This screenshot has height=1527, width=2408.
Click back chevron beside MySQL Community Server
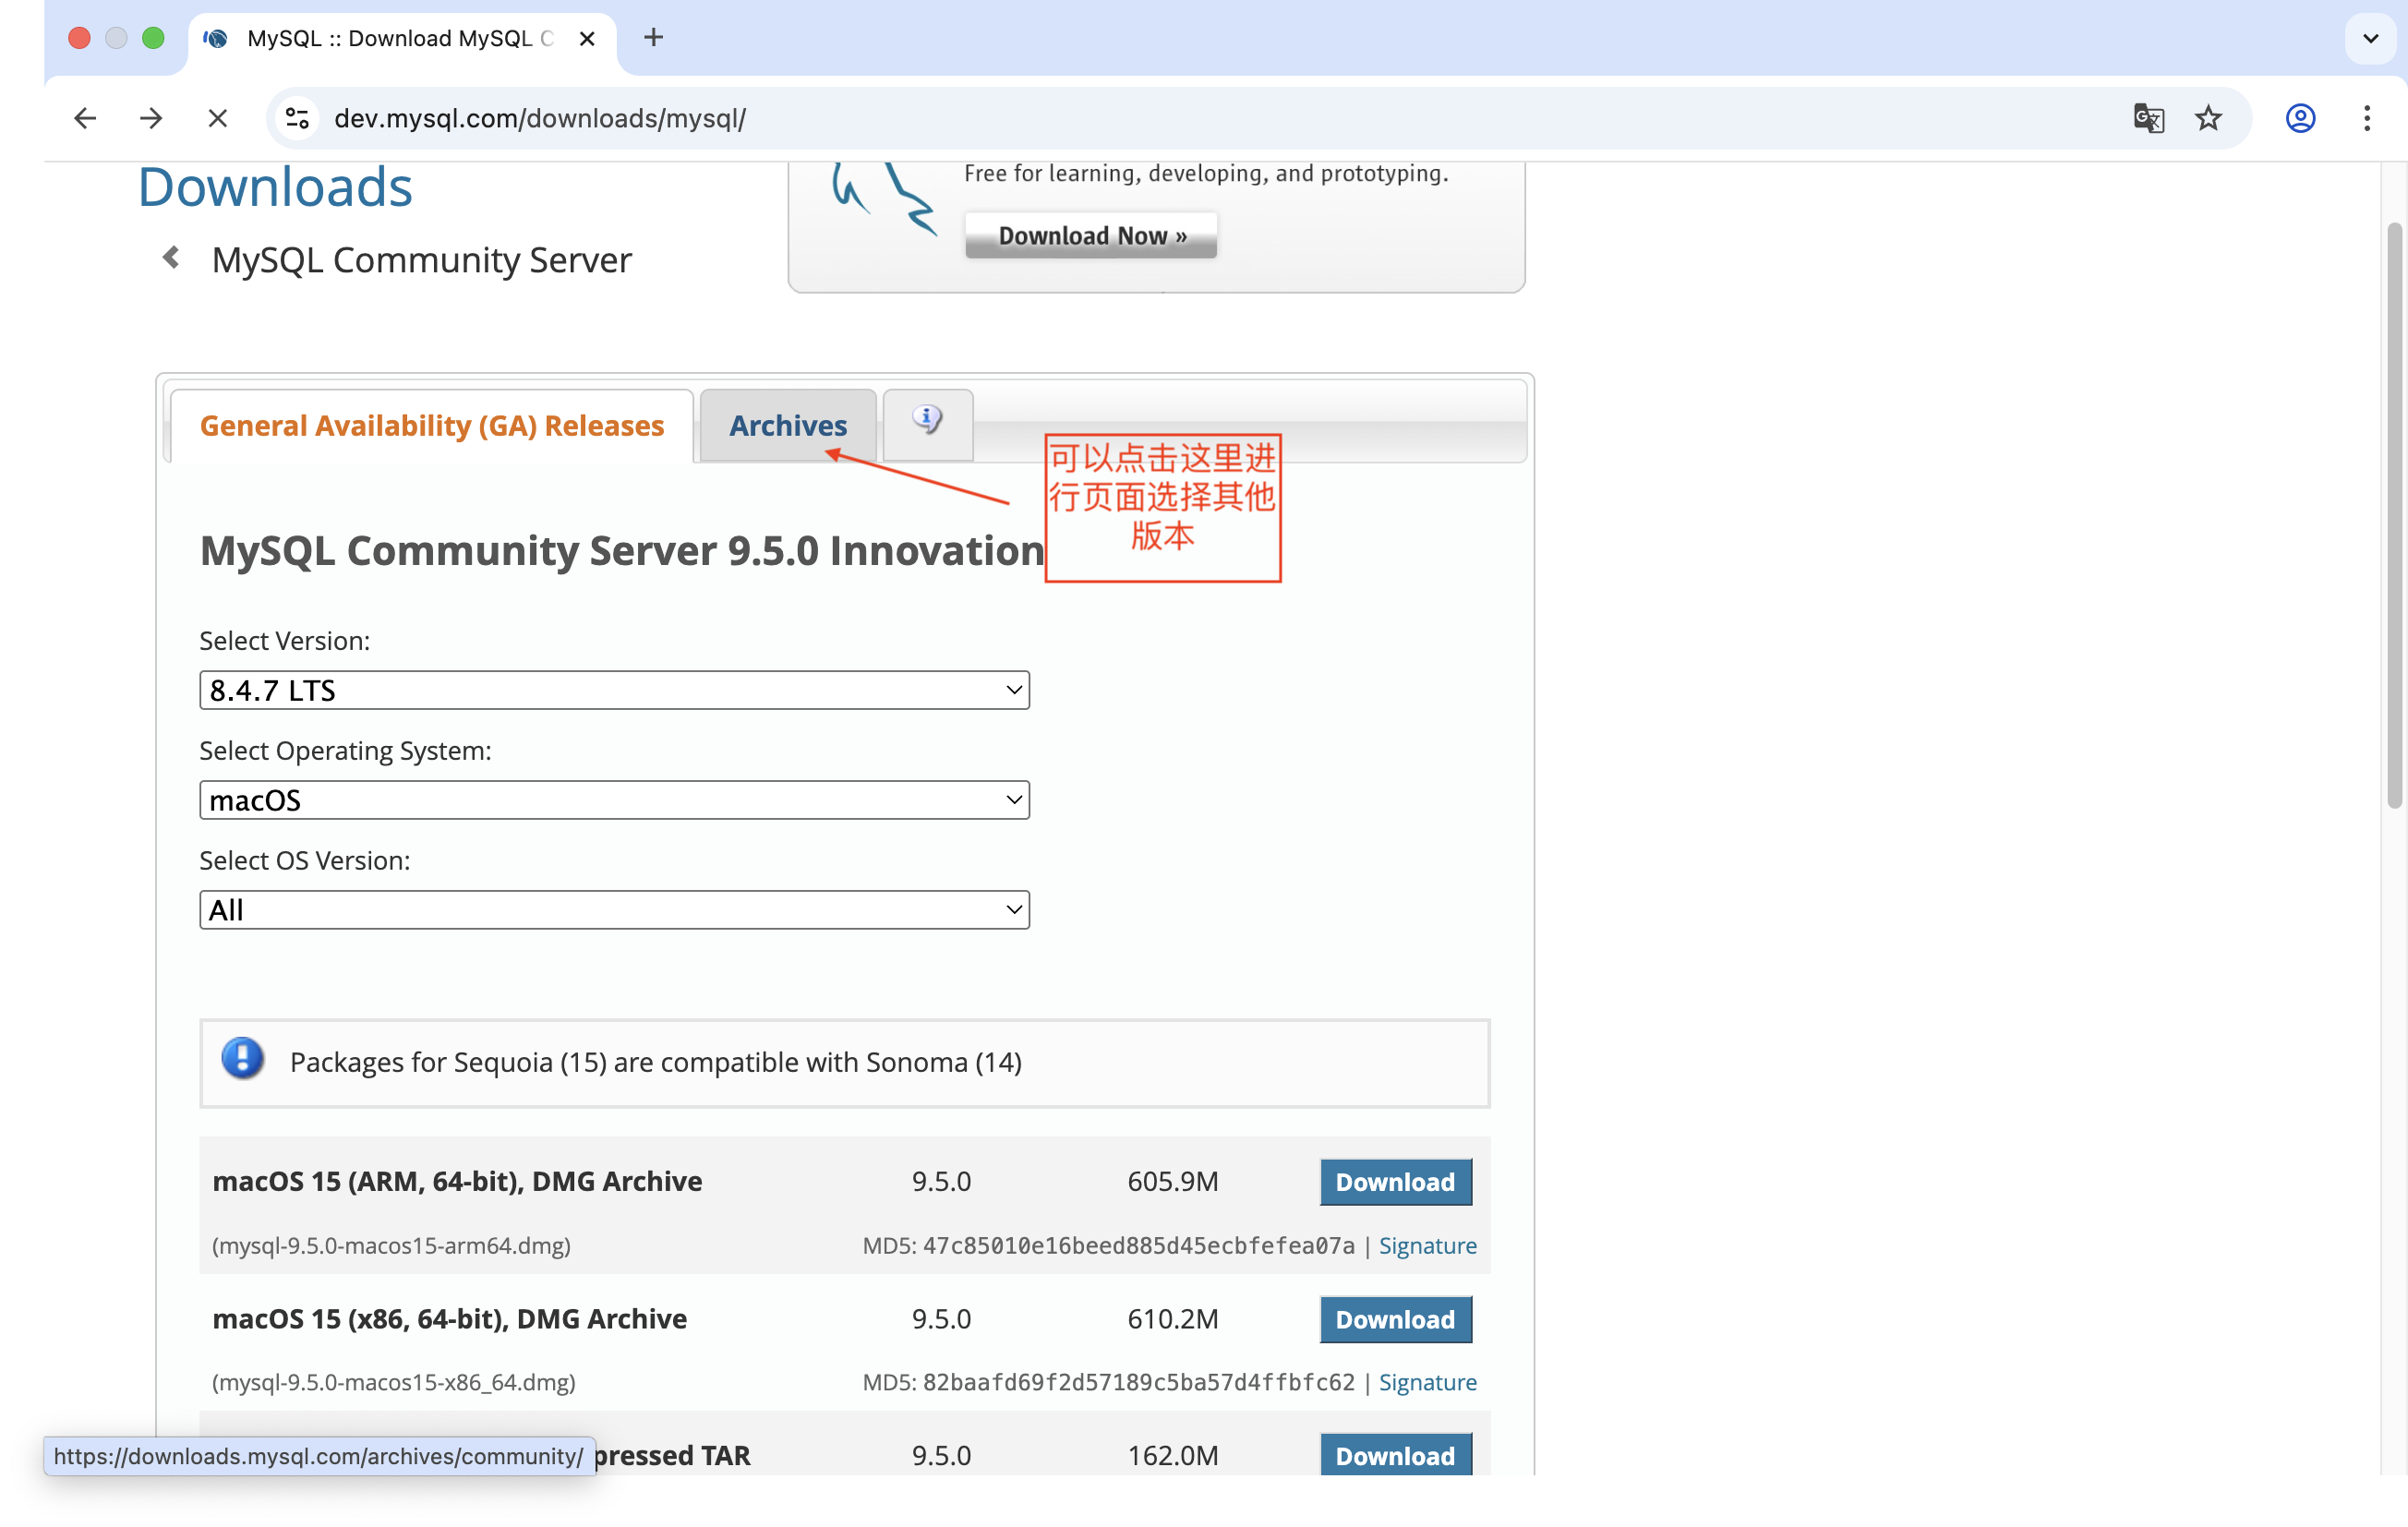pos(171,258)
